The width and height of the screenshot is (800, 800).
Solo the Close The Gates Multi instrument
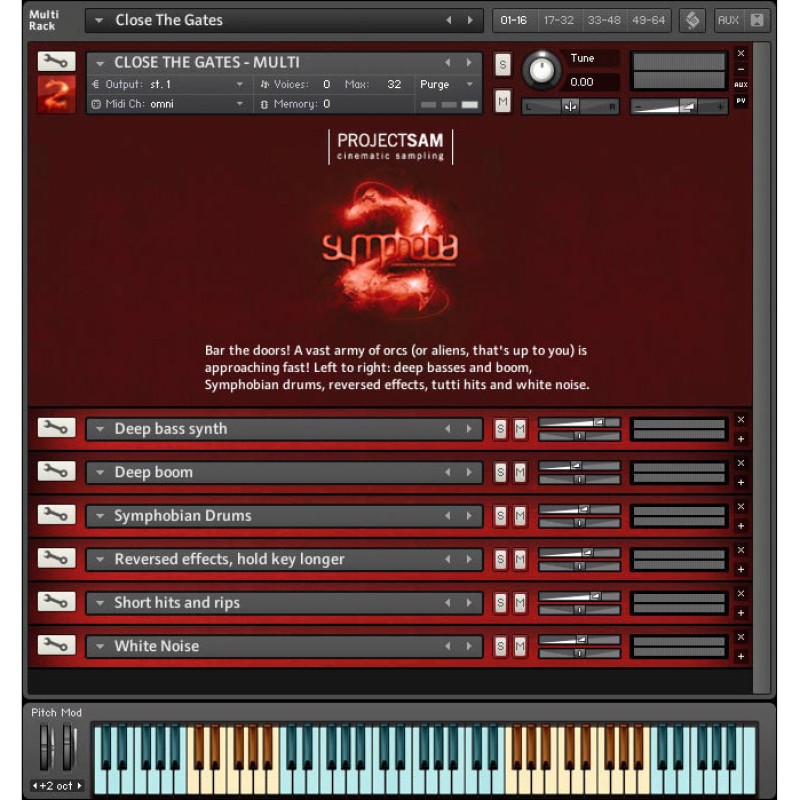[502, 65]
